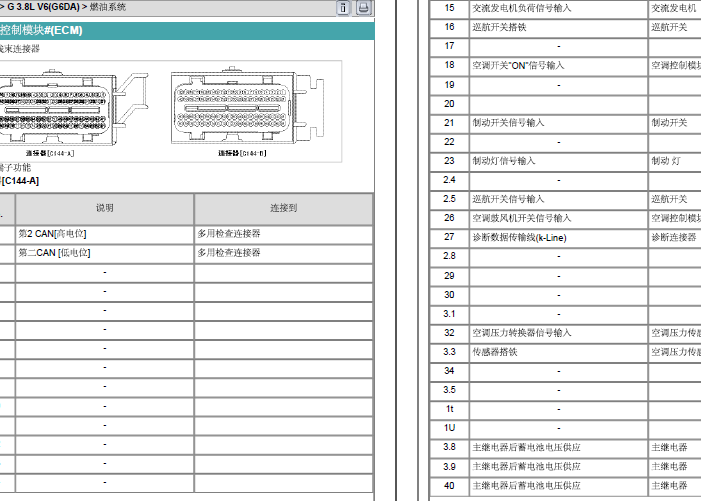Image resolution: width=701 pixels, height=501 pixels.
Task: Click the 巡航开关搭铁 description cell
Action: click(558, 27)
